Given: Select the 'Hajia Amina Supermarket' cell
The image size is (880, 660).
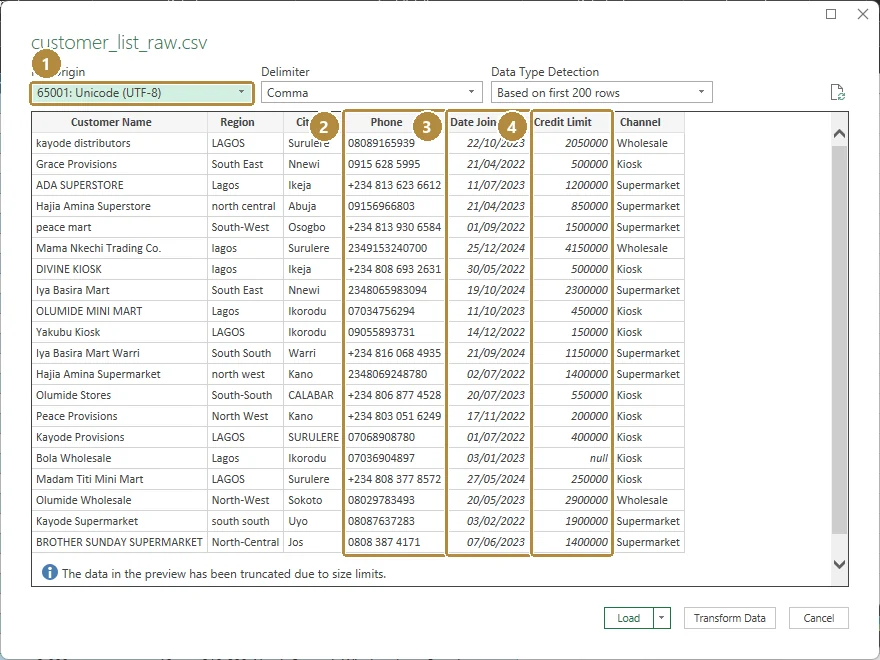Looking at the screenshot, I should click(x=120, y=374).
